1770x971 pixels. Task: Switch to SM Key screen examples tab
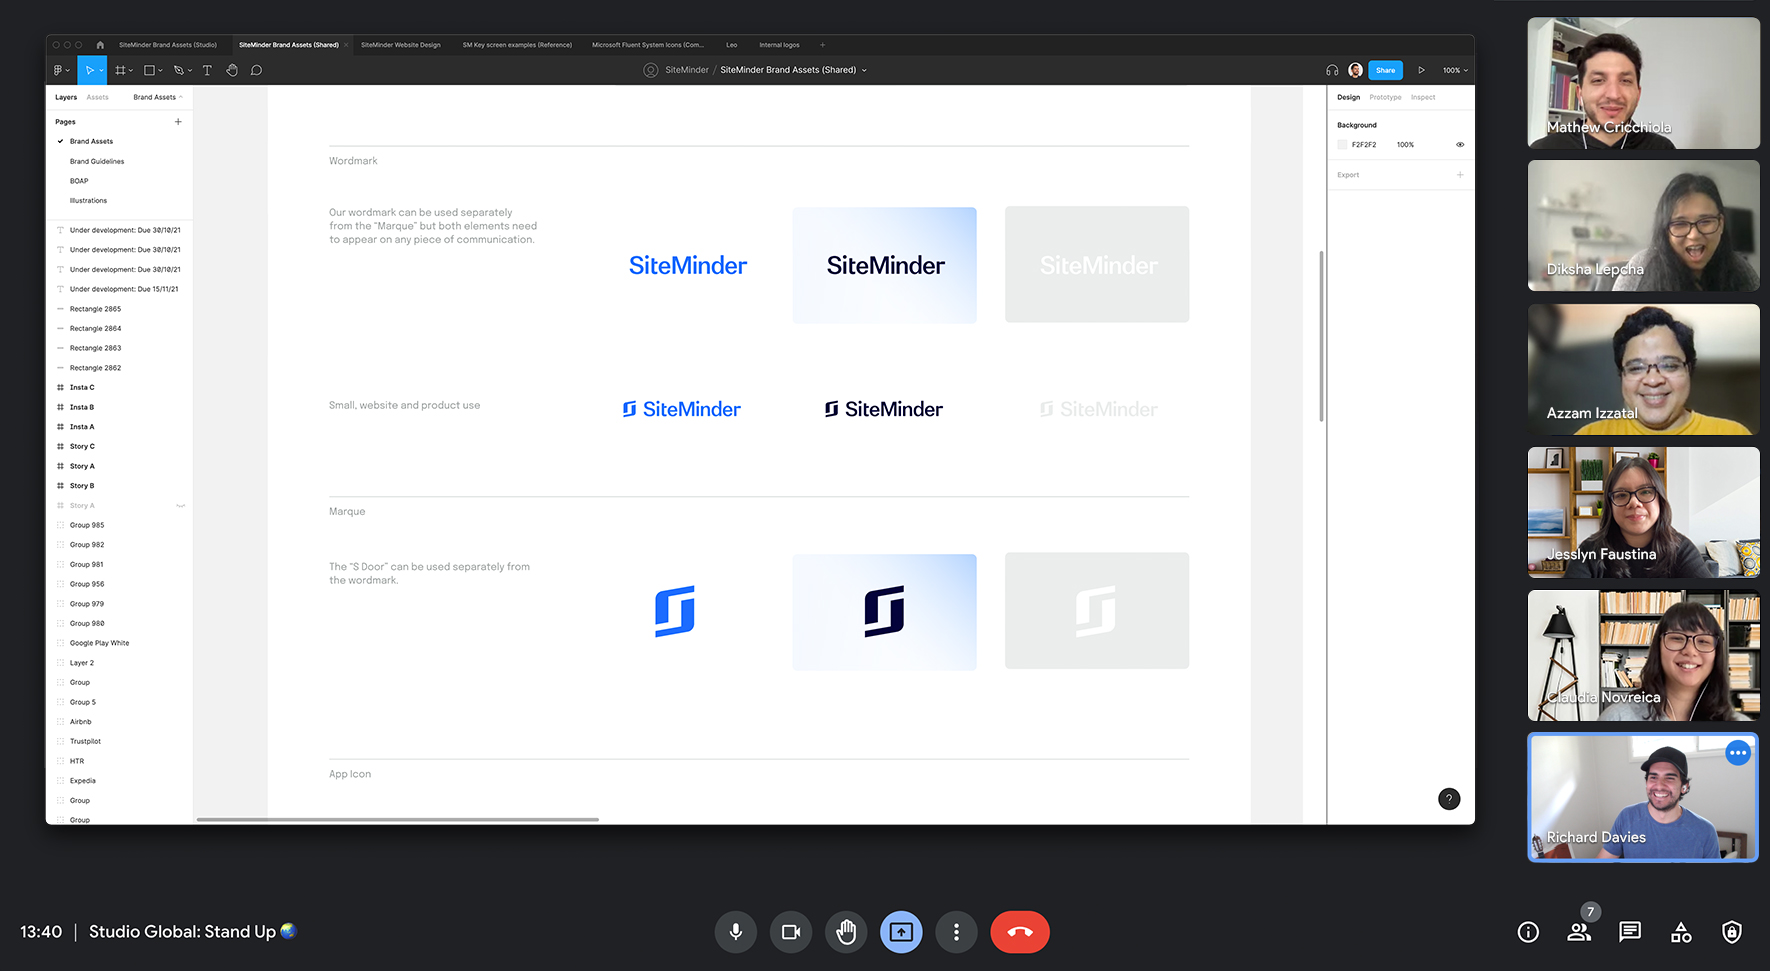point(517,45)
